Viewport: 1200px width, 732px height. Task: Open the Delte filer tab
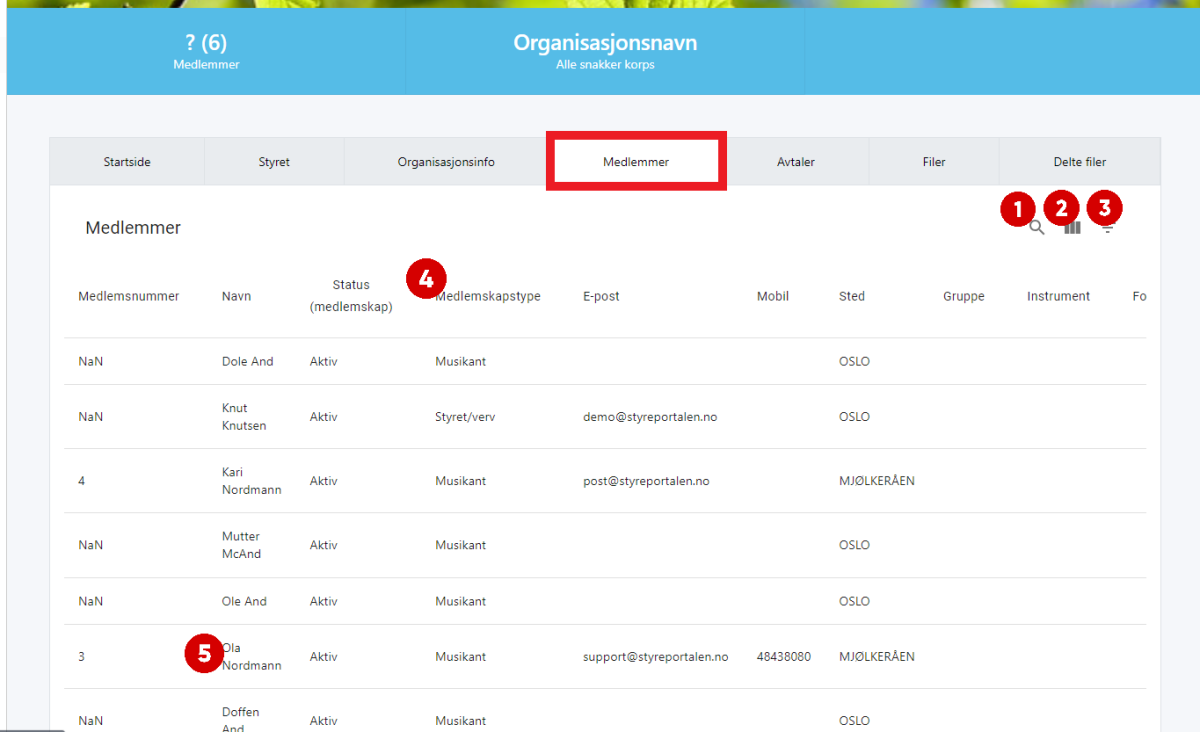pyautogui.click(x=1079, y=162)
